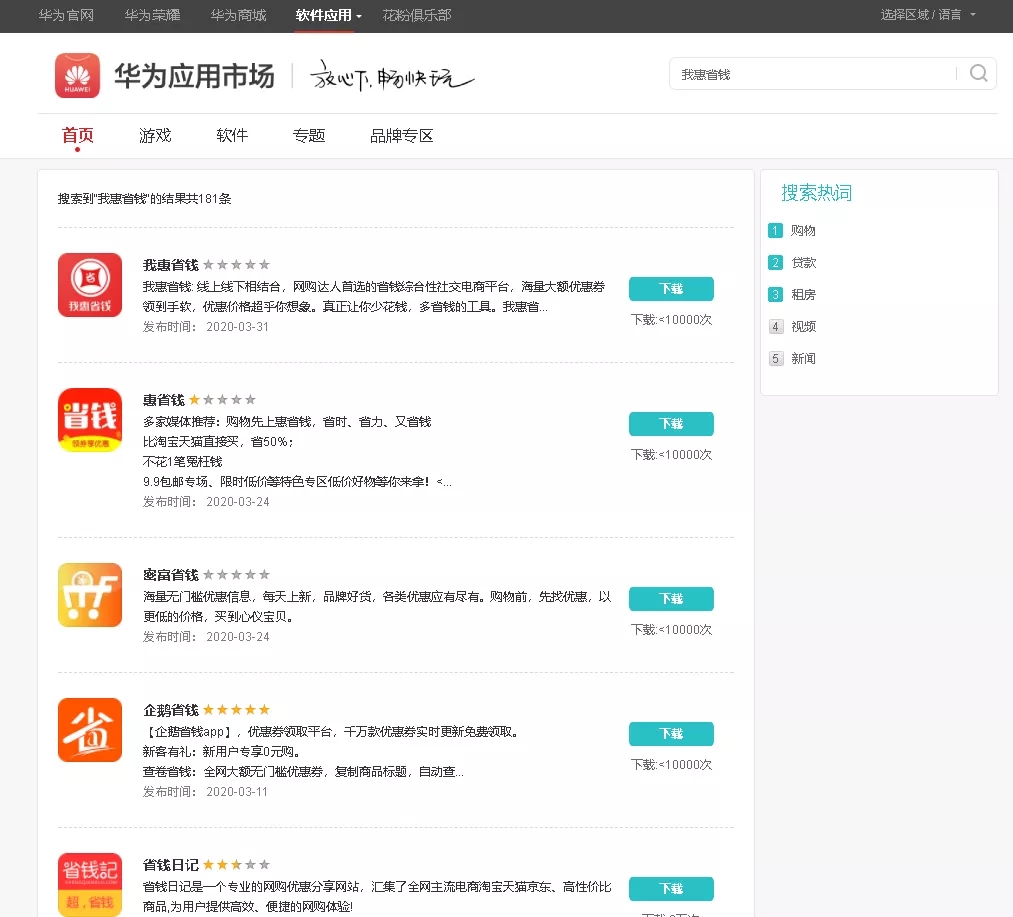
Task: Download the 企鹅省钱 app
Action: [671, 734]
